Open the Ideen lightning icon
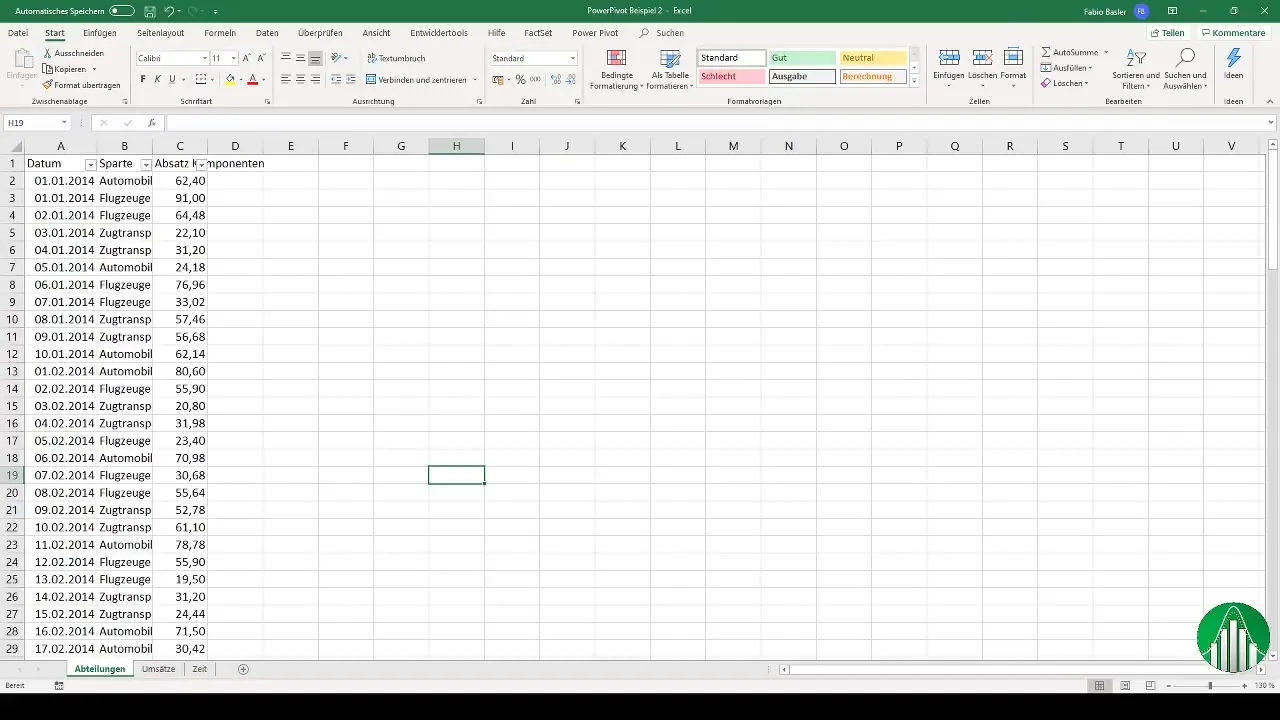1280x720 pixels. click(1234, 57)
